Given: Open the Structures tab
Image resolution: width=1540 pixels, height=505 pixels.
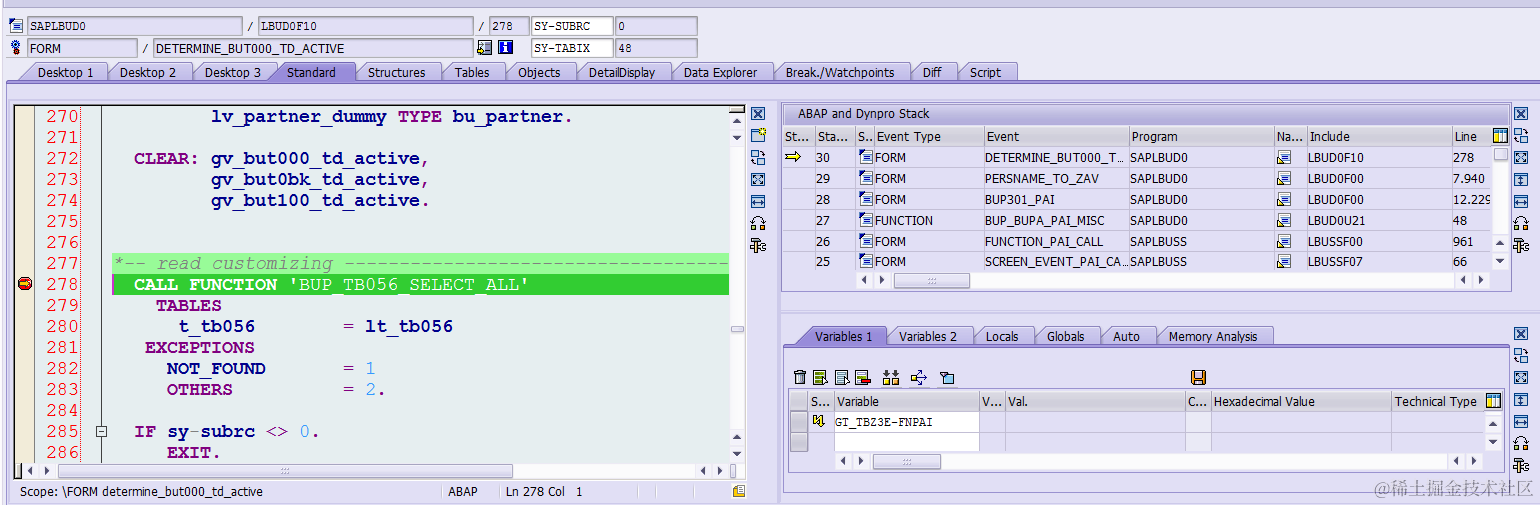Looking at the screenshot, I should [396, 72].
